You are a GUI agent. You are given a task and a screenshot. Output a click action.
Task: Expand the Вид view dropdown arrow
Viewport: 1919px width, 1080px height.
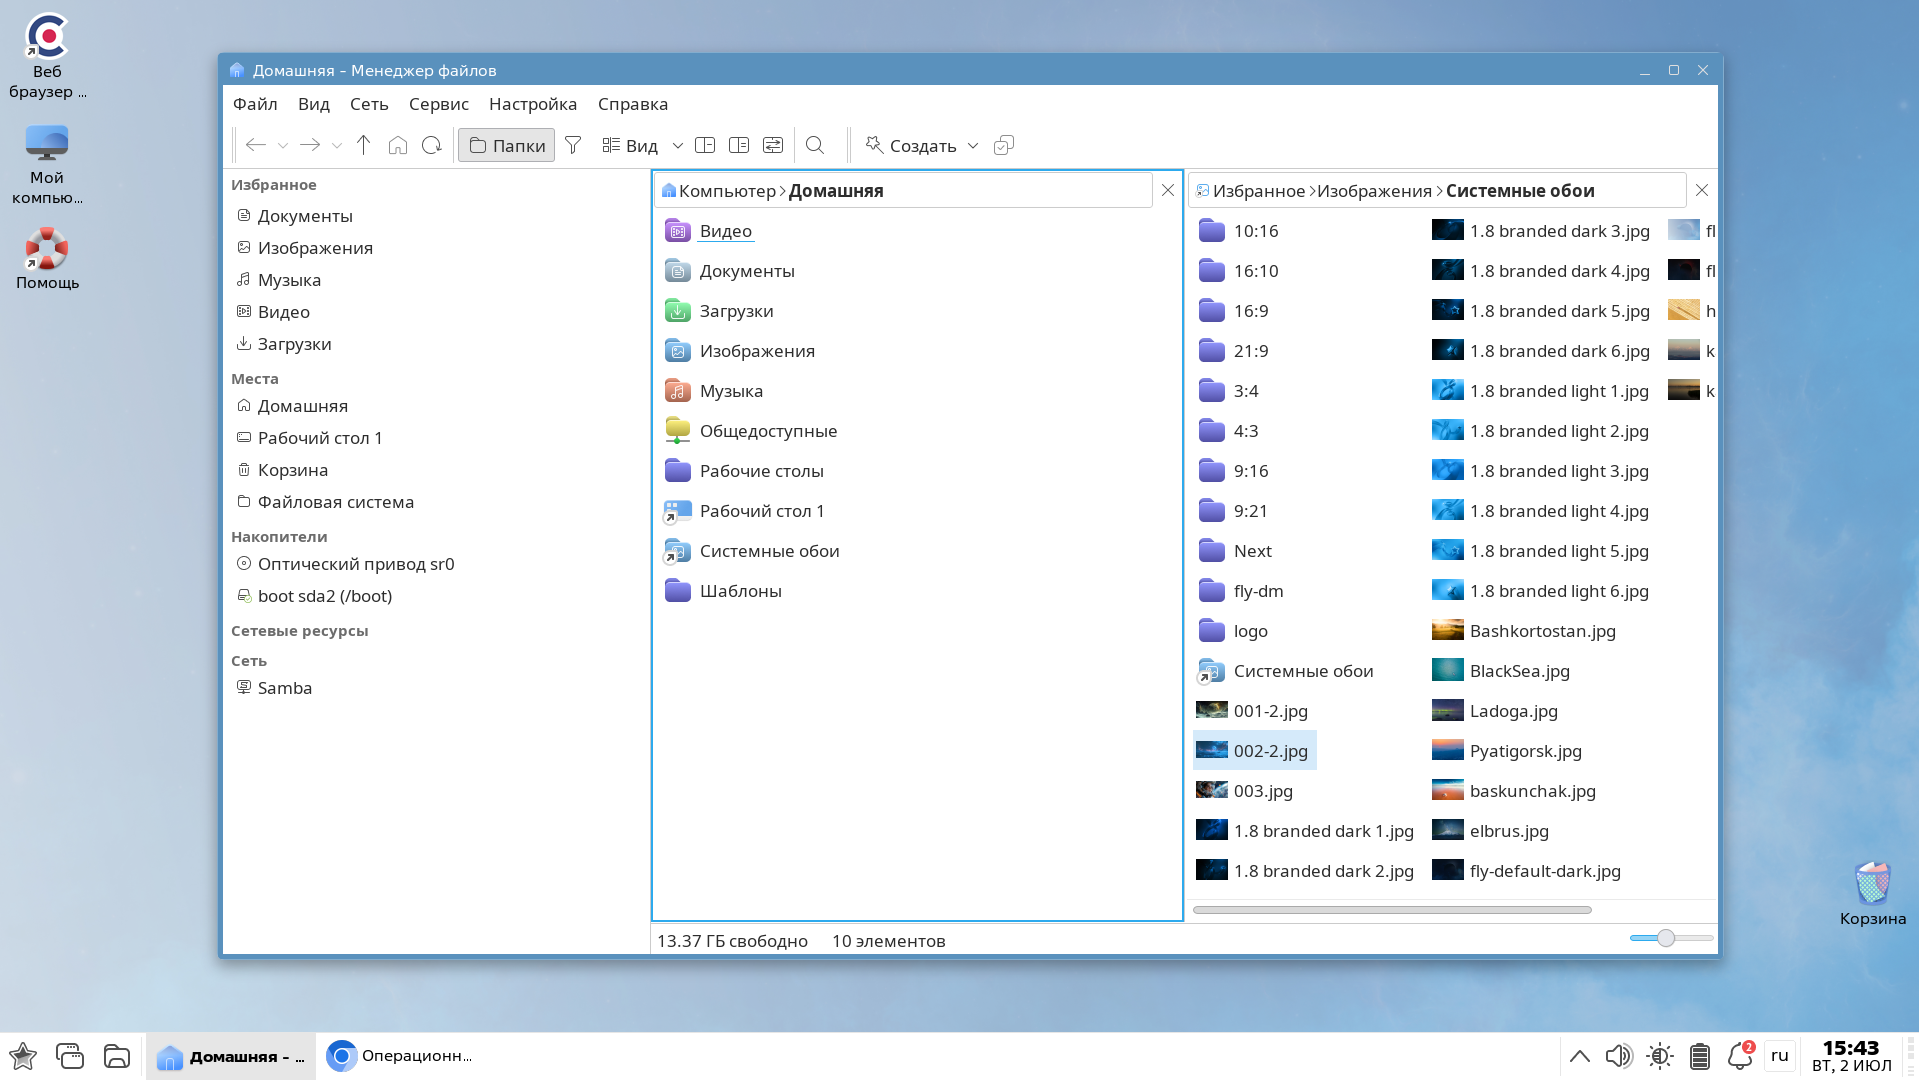pos(677,145)
